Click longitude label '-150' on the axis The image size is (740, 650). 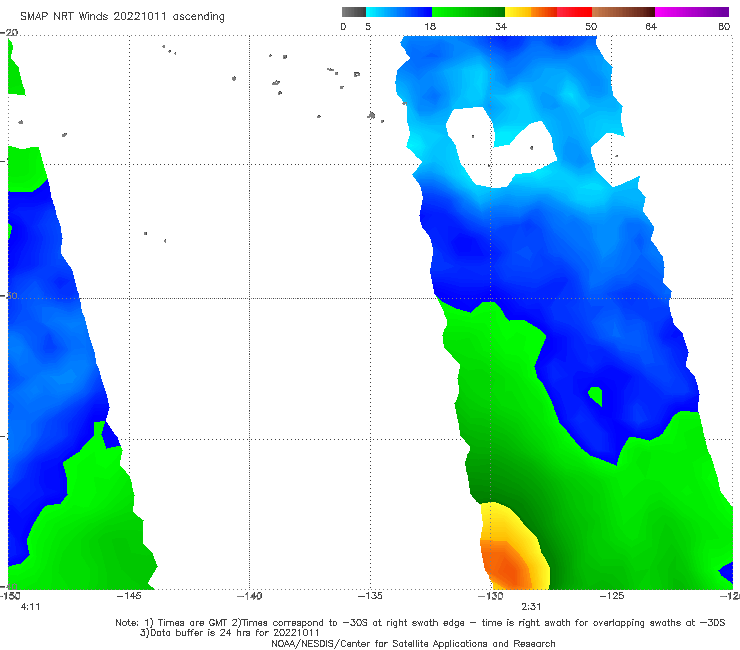(x=10, y=596)
